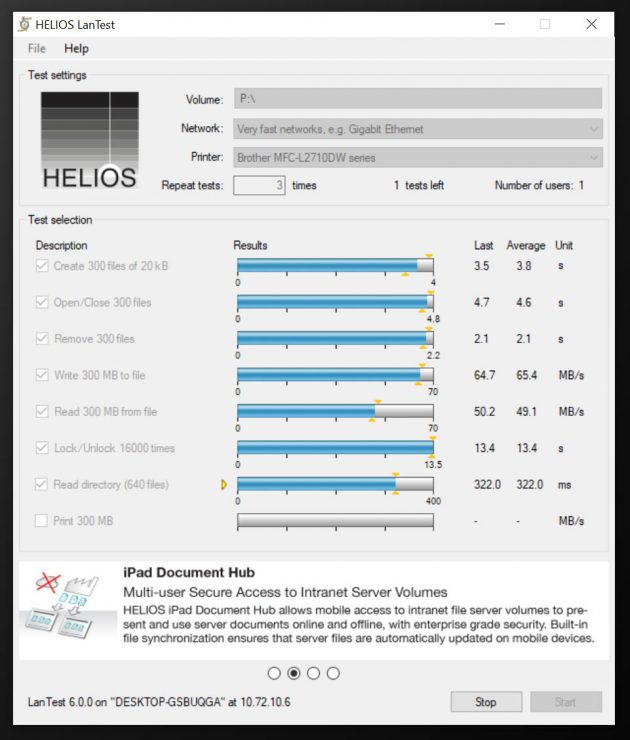Click the disabled Start button

(x=566, y=702)
